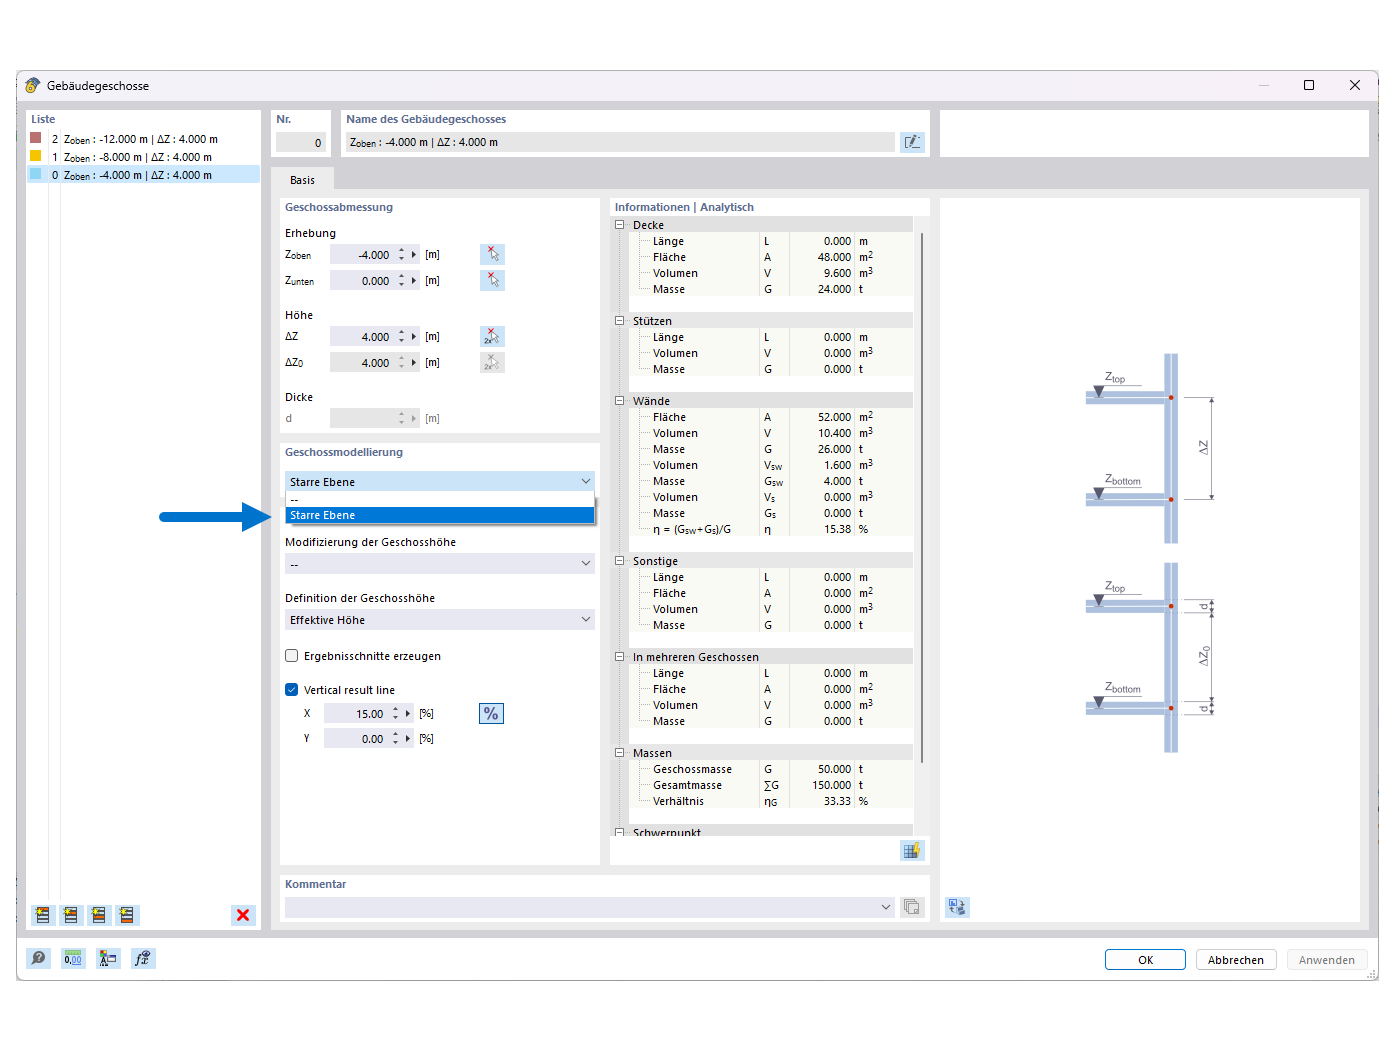
Task: Collapse the In mehreren Geschossen group
Action: pos(620,657)
